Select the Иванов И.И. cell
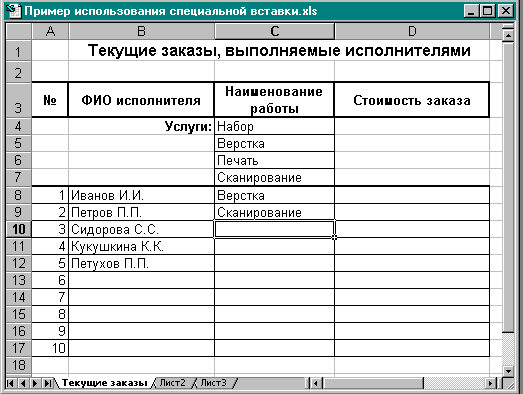523x394 pixels. [141, 195]
